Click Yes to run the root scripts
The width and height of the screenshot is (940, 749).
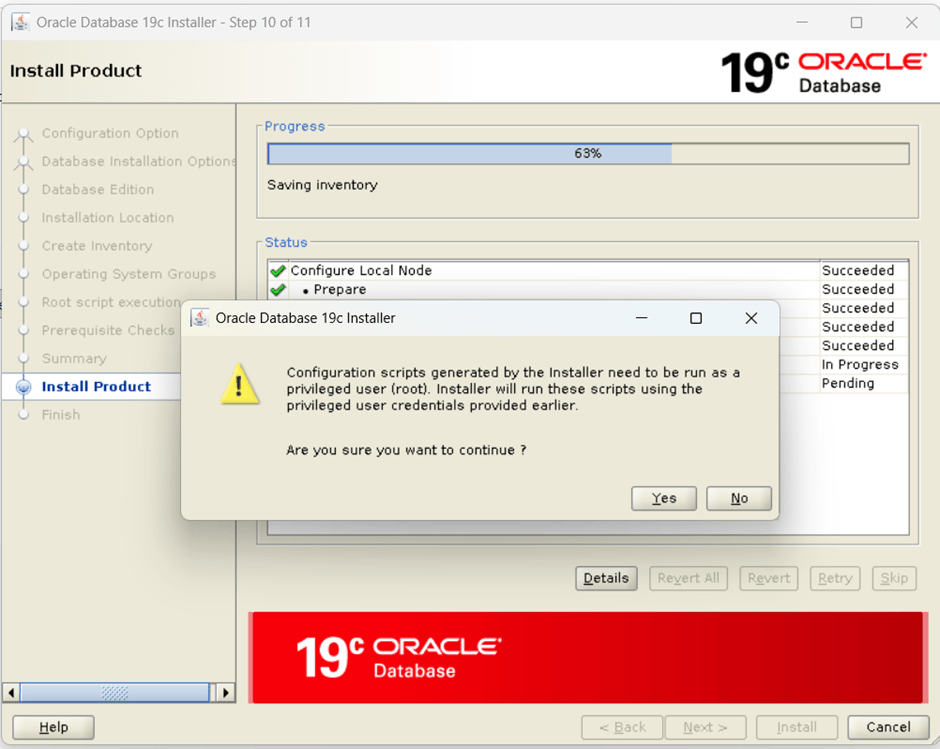pos(664,498)
